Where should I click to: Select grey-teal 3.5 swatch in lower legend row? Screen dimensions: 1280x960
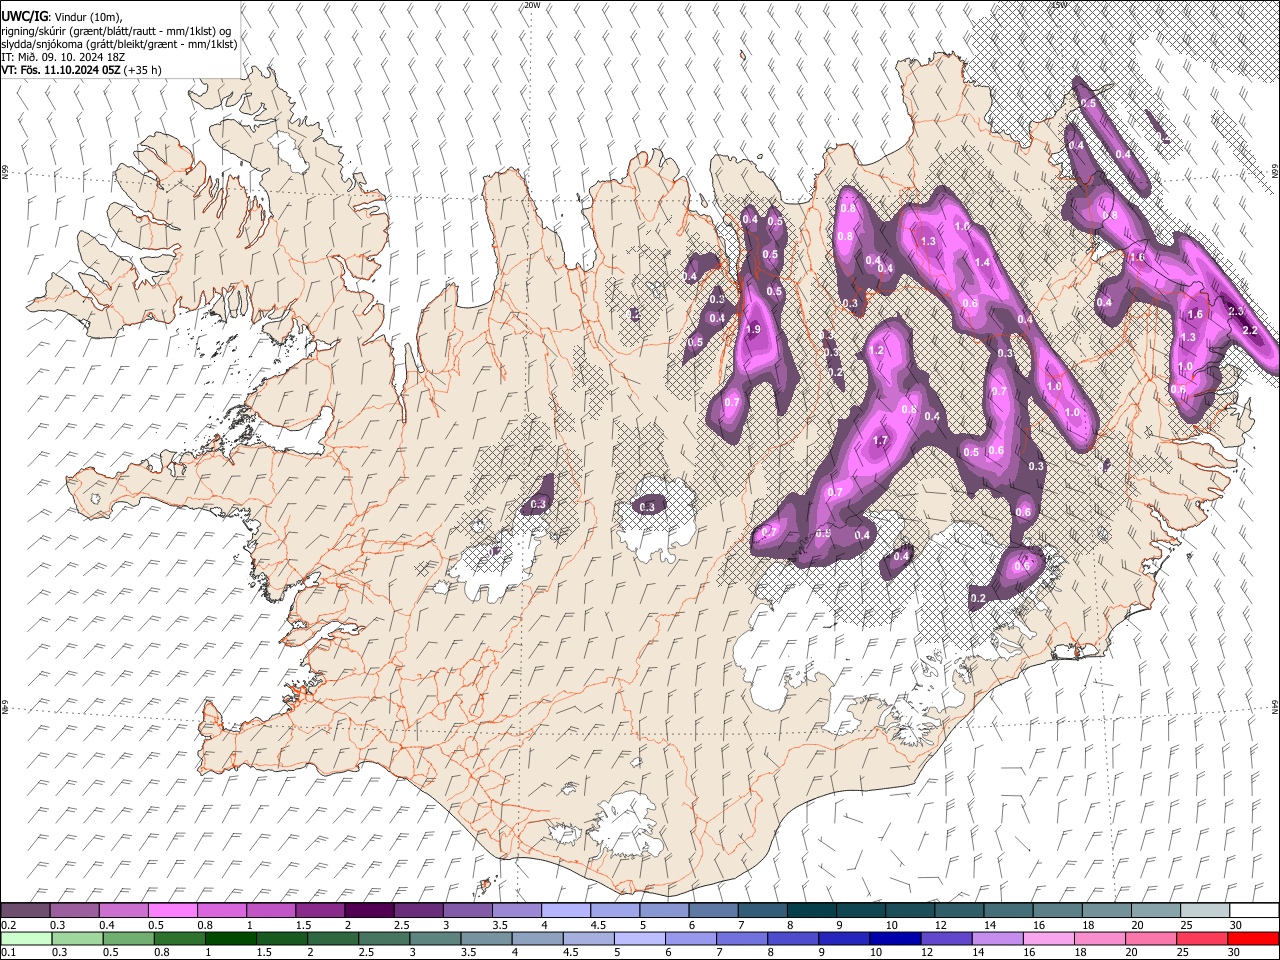click(x=485, y=938)
